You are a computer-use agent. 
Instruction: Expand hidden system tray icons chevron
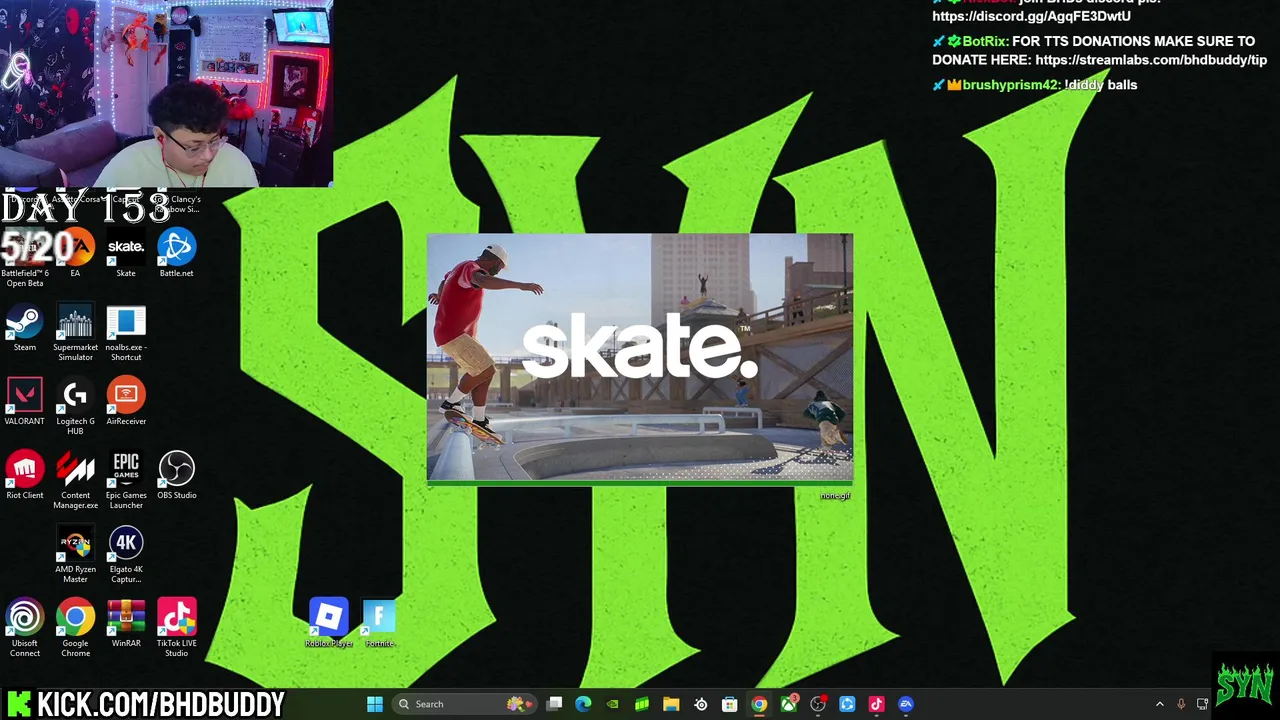[1160, 704]
